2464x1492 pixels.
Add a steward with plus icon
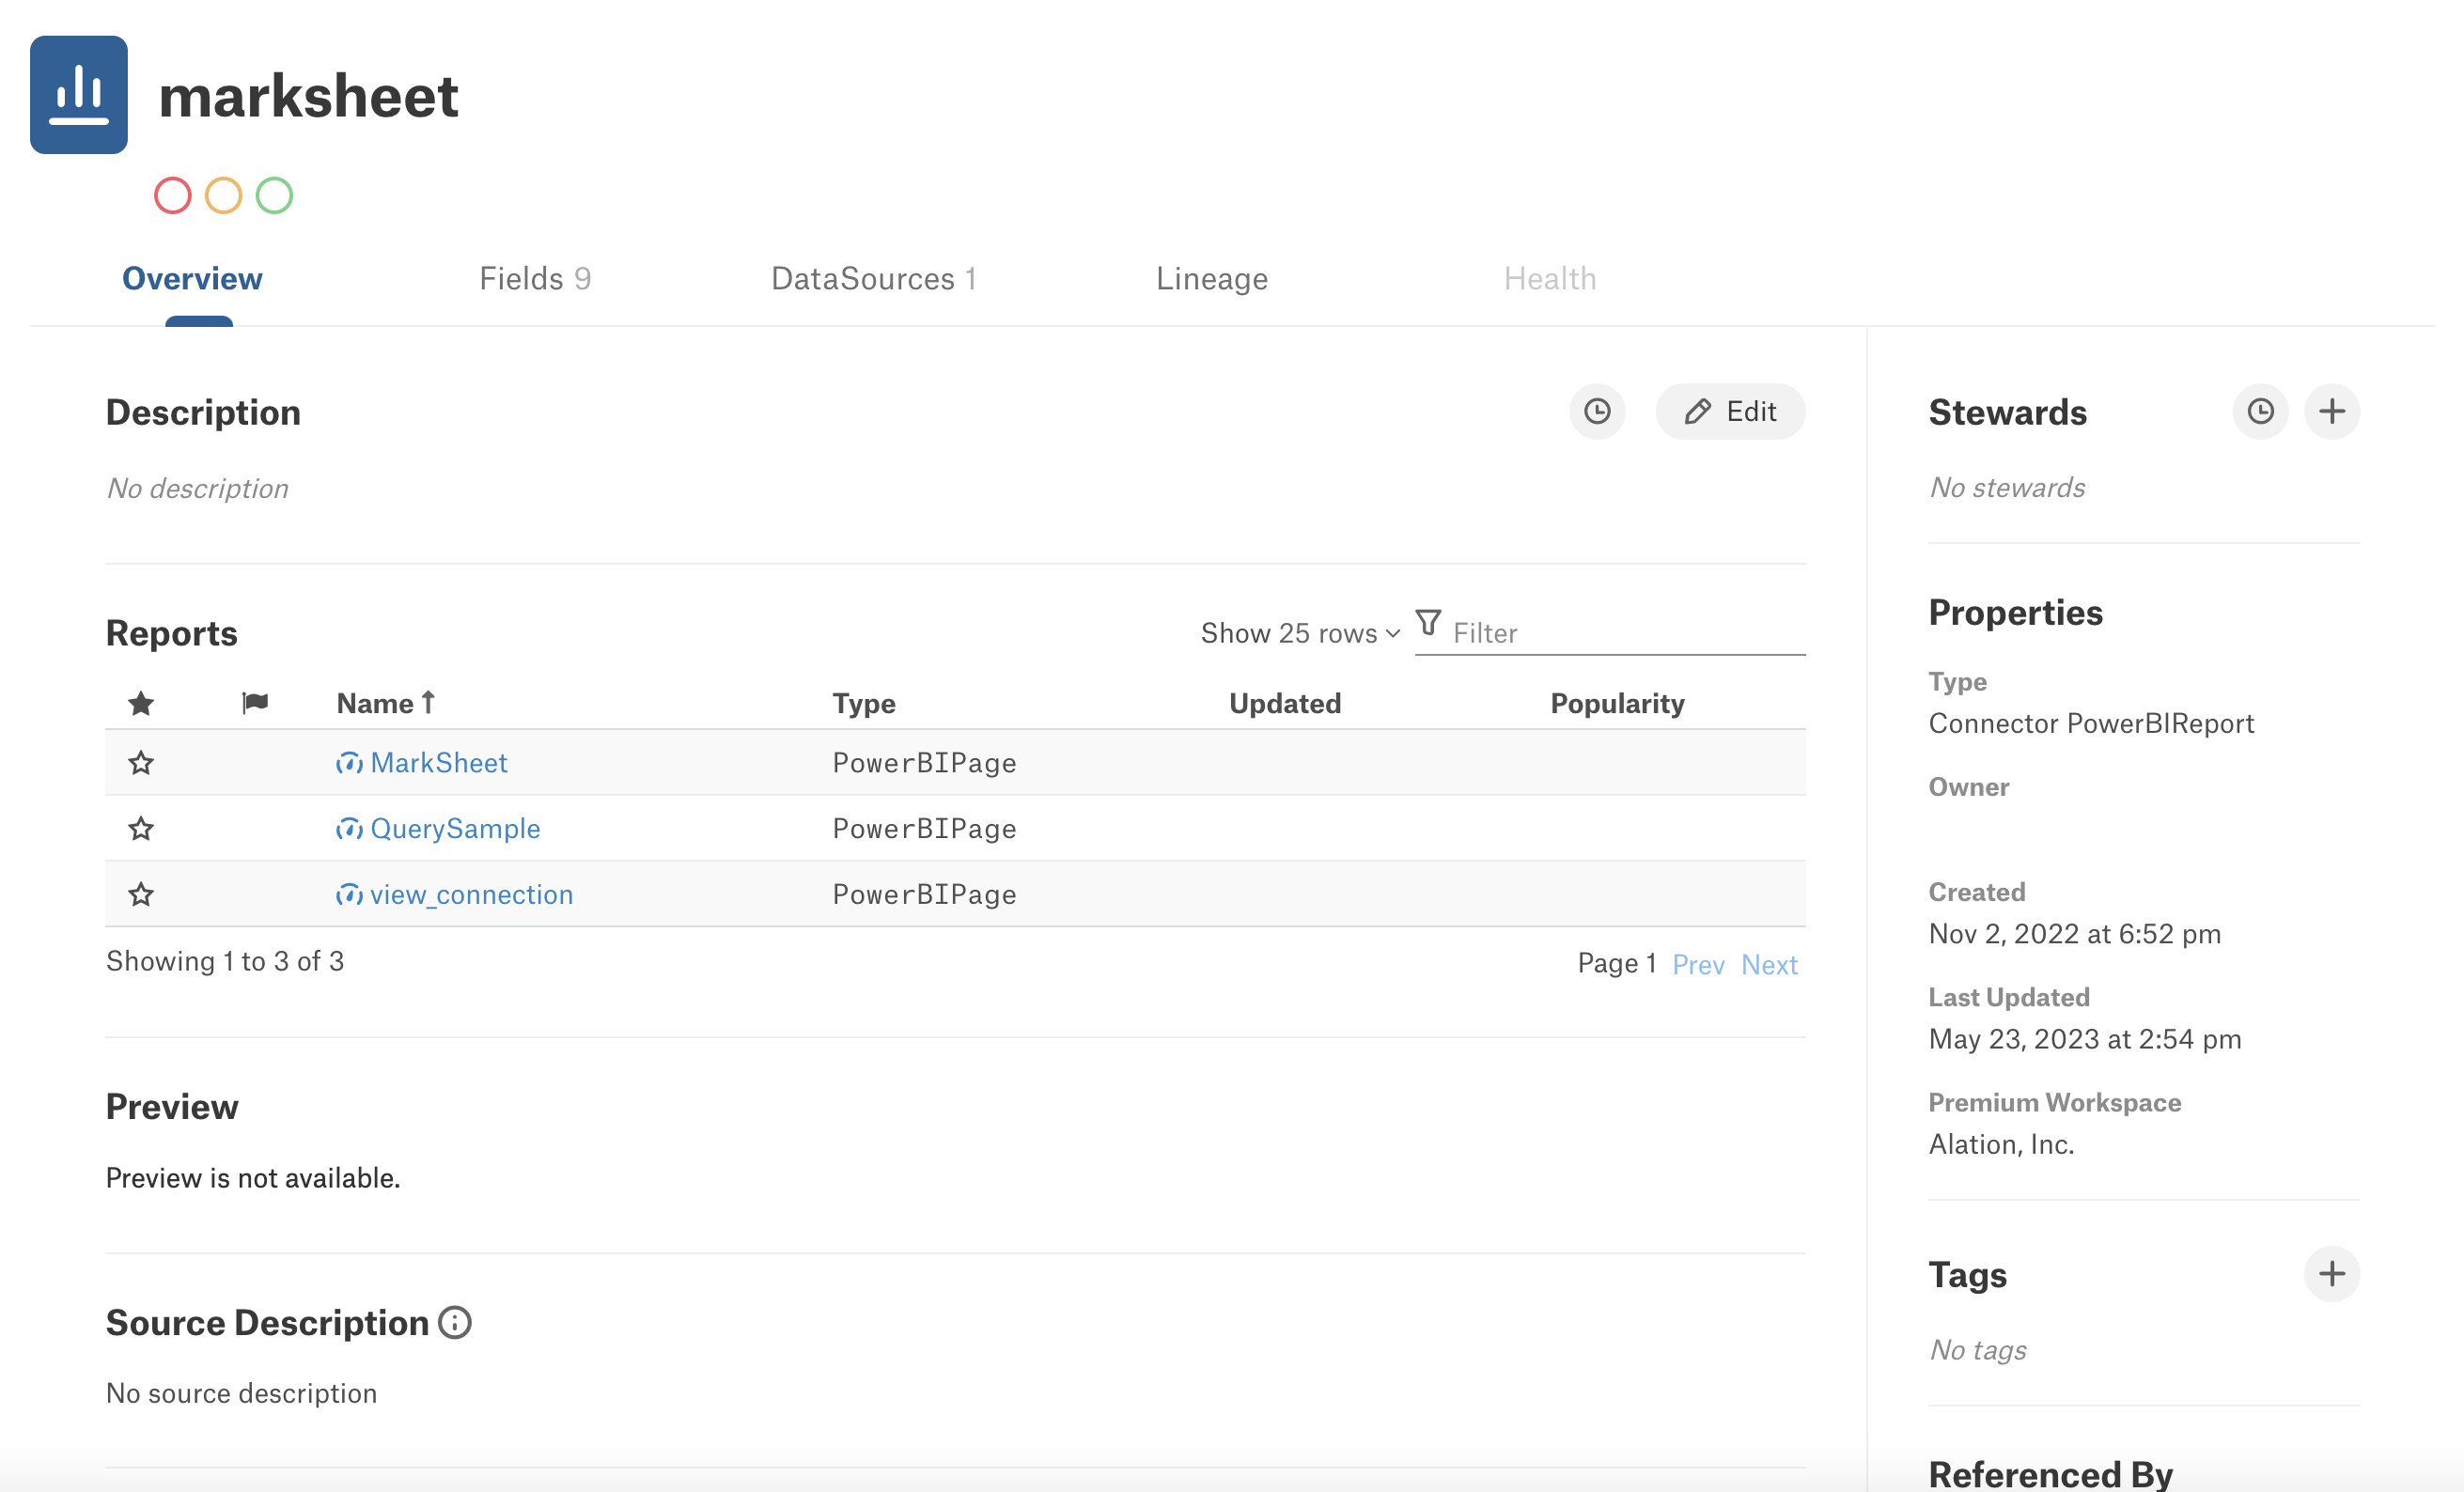click(2332, 411)
